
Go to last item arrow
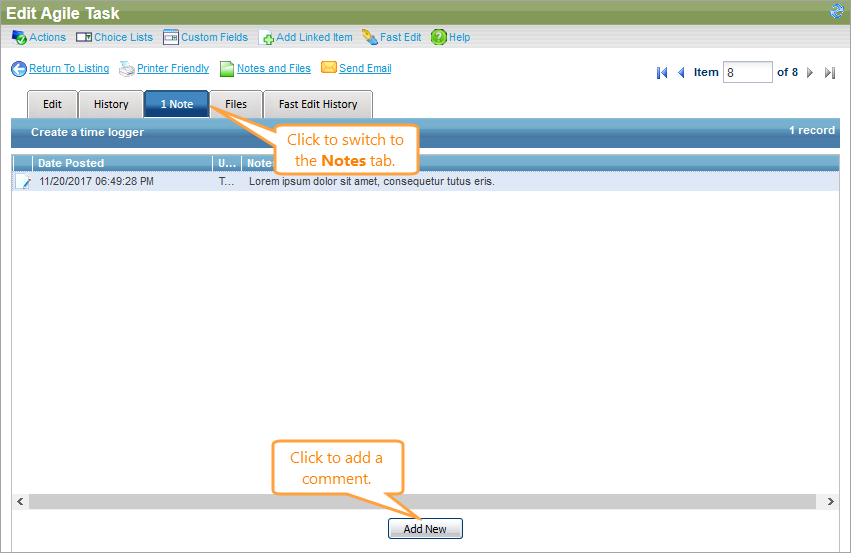[x=829, y=73]
